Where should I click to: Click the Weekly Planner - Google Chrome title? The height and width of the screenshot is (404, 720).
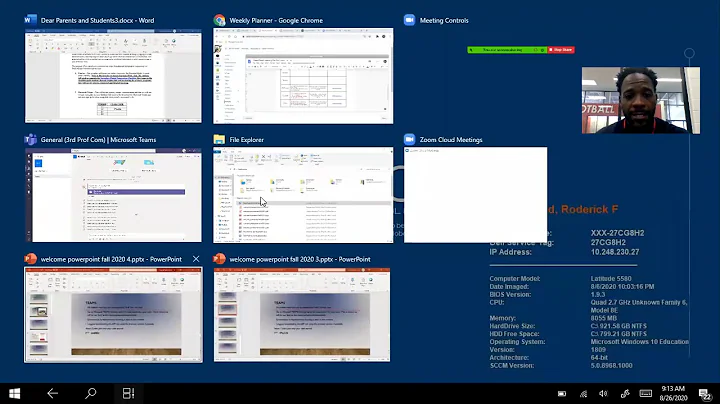pos(276,20)
